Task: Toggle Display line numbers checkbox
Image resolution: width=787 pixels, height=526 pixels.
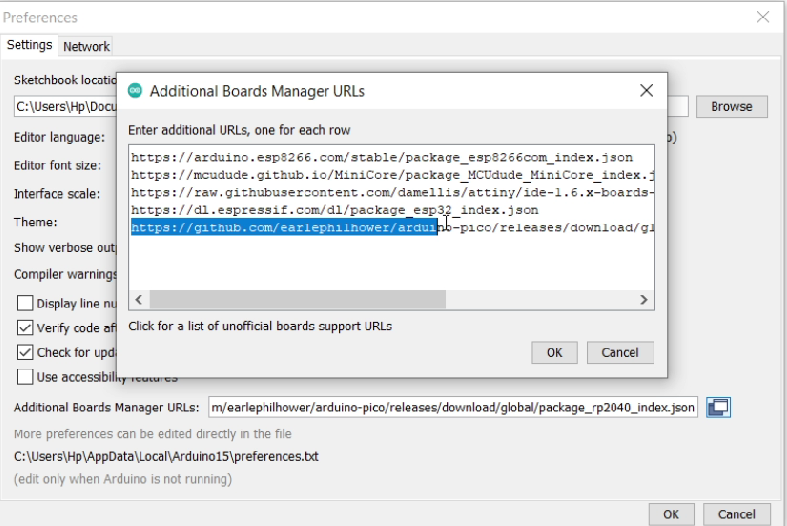Action: tap(25, 303)
